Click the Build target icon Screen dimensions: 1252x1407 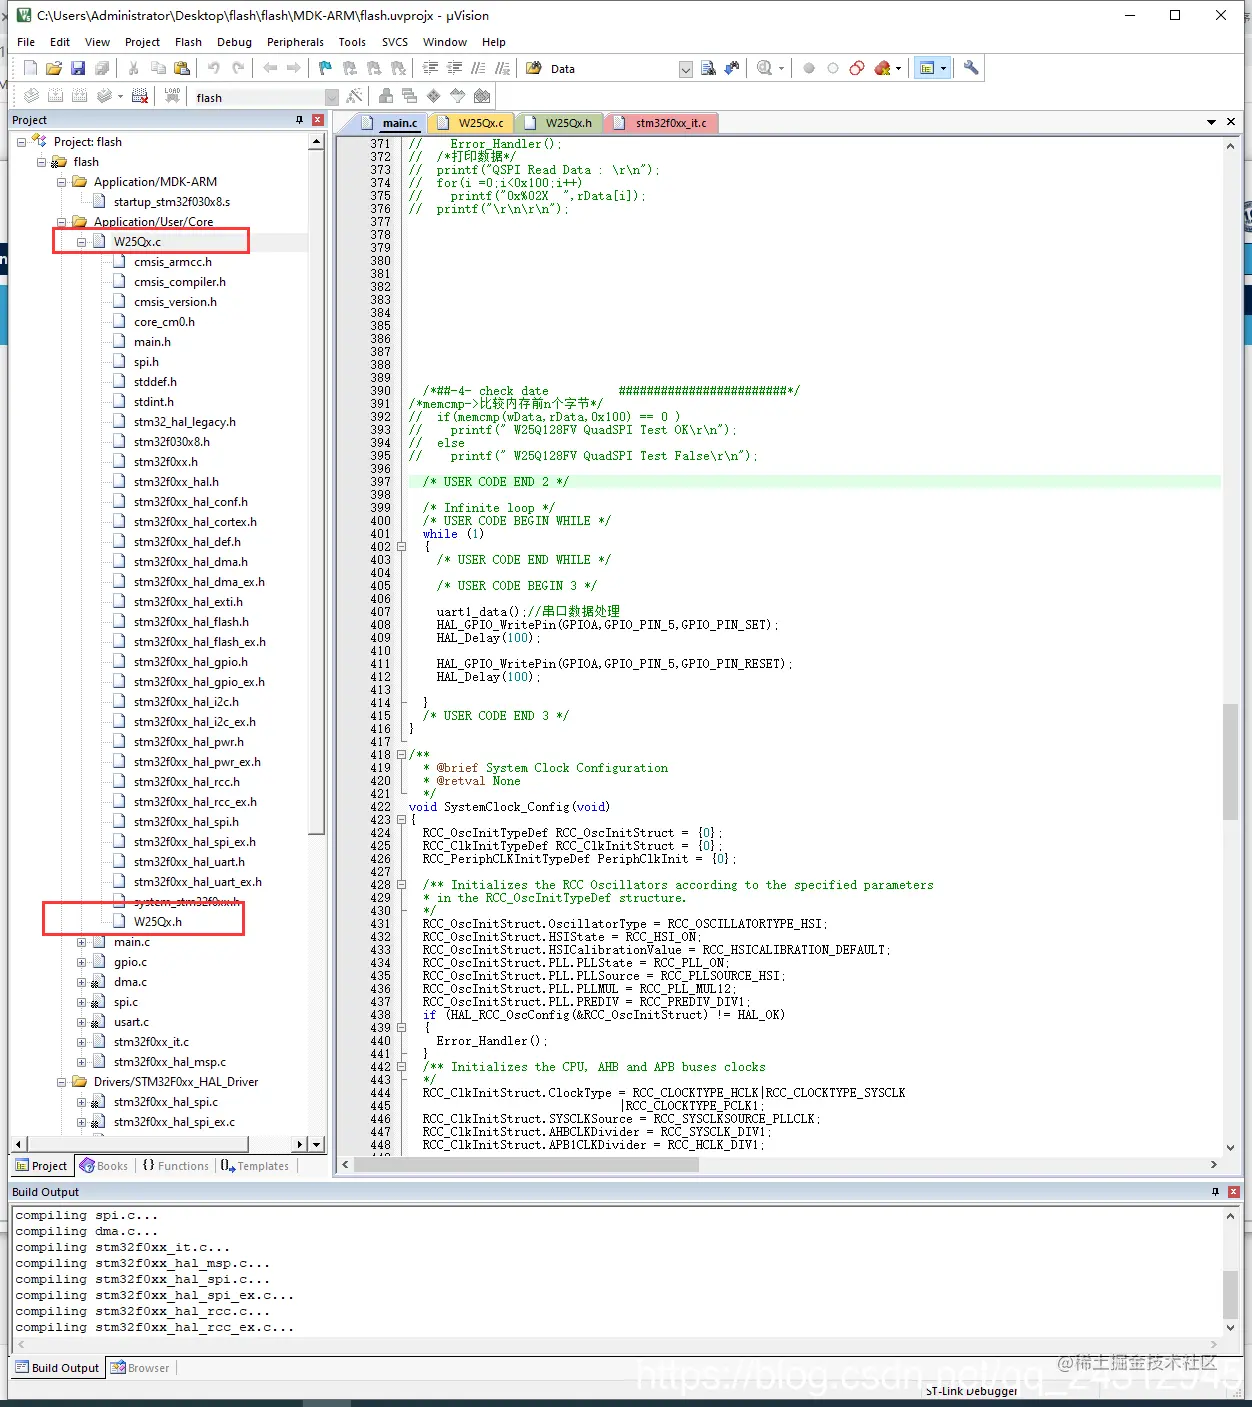(55, 96)
